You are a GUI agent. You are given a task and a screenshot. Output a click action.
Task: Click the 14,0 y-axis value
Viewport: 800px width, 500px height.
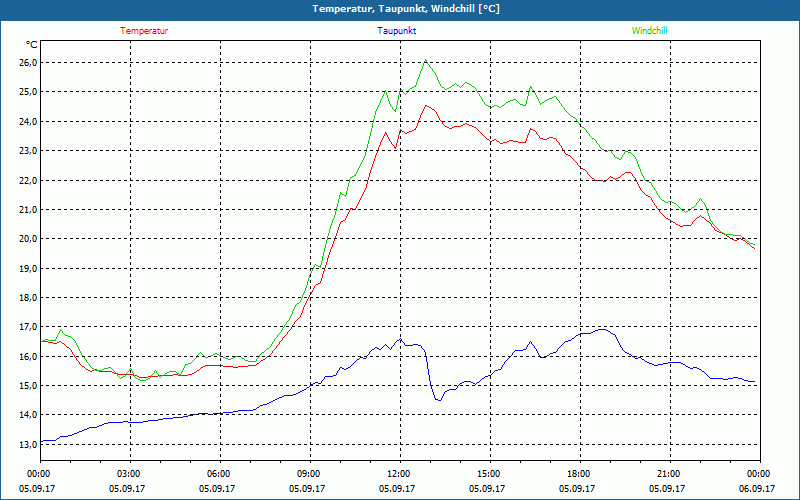28,415
